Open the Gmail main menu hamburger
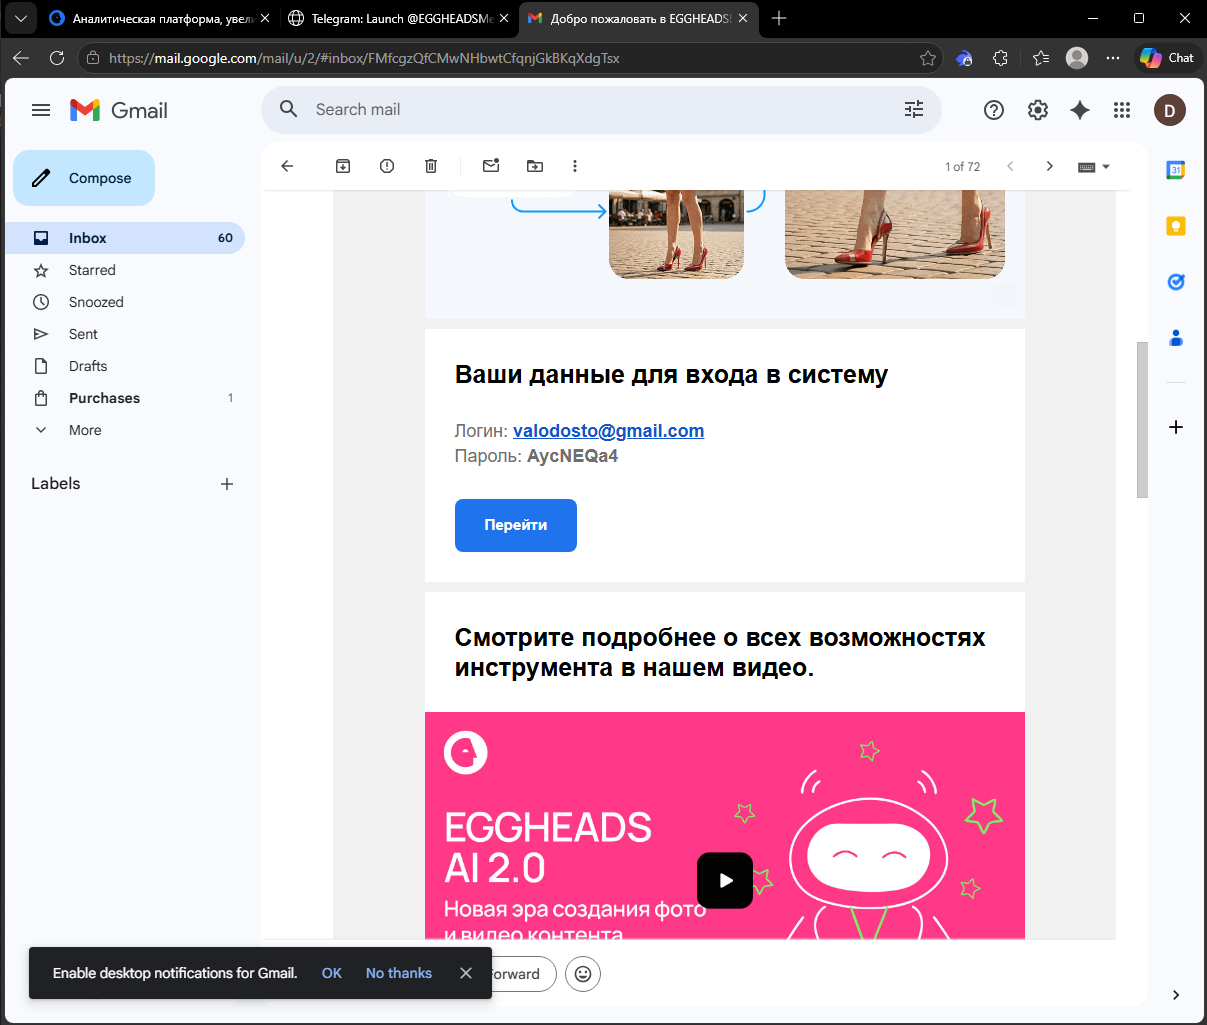 click(x=41, y=110)
